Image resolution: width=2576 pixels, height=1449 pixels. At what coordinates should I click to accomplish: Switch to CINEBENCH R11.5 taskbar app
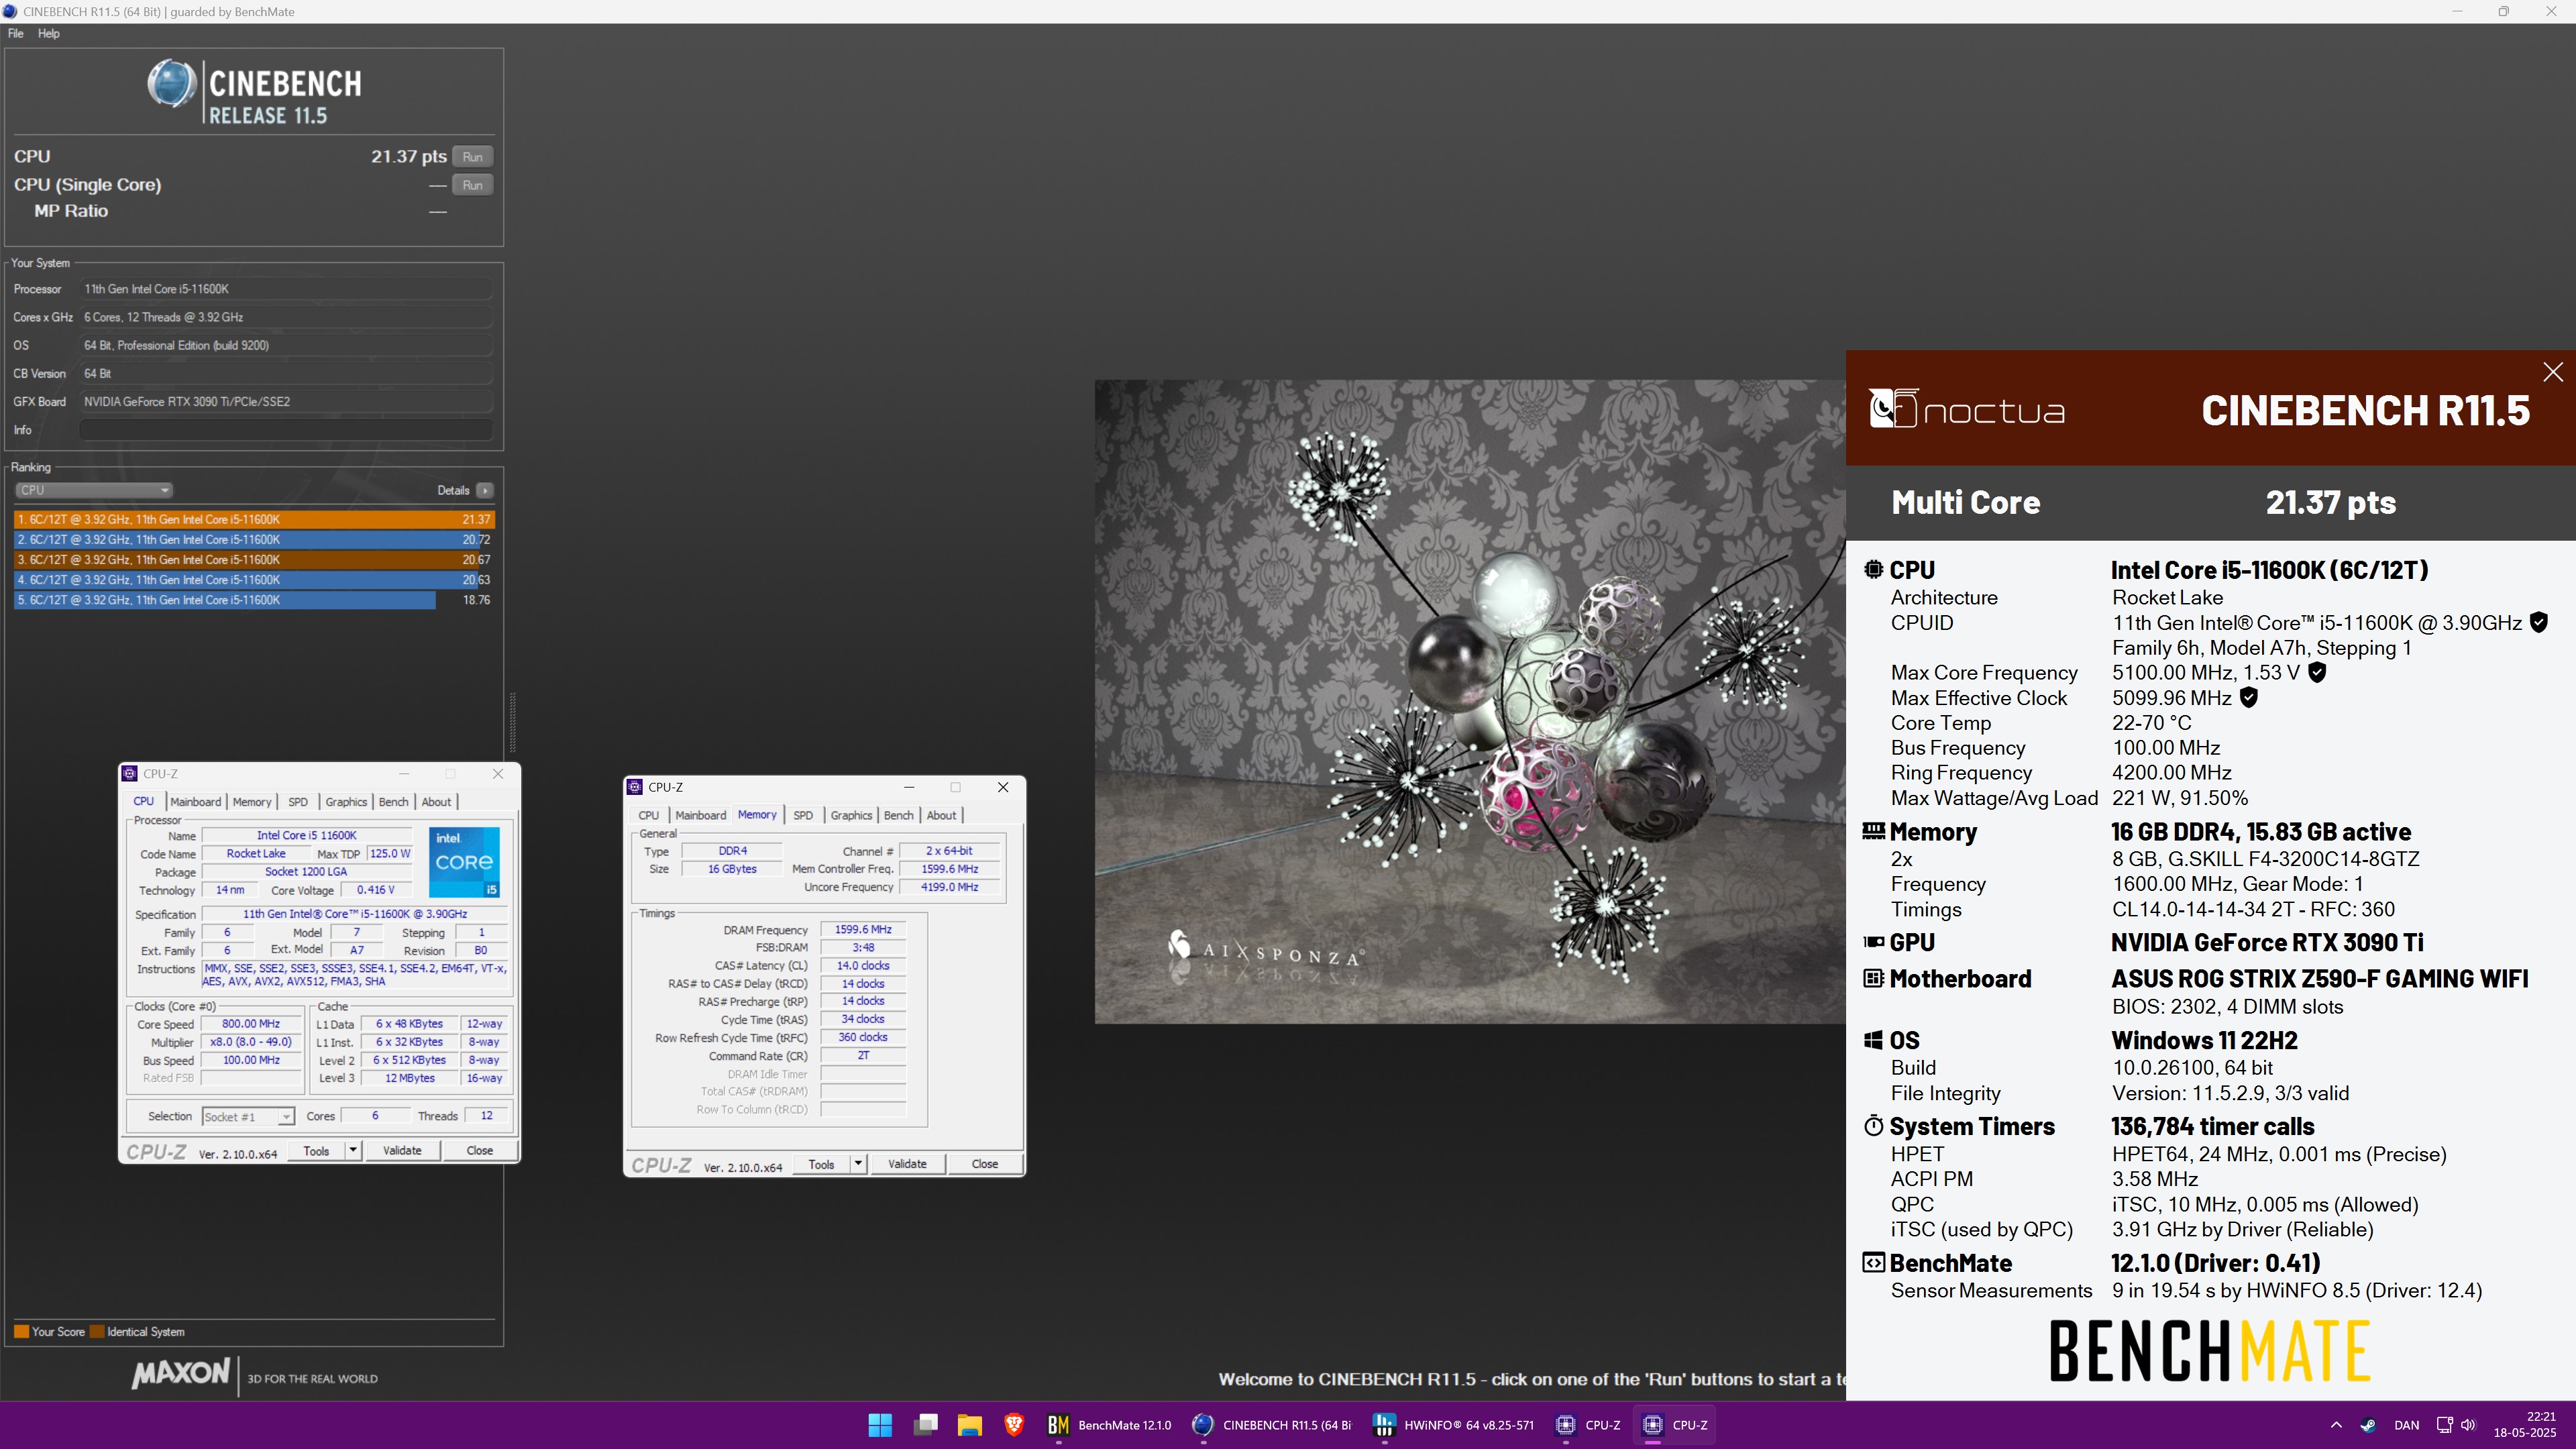(x=1271, y=1425)
